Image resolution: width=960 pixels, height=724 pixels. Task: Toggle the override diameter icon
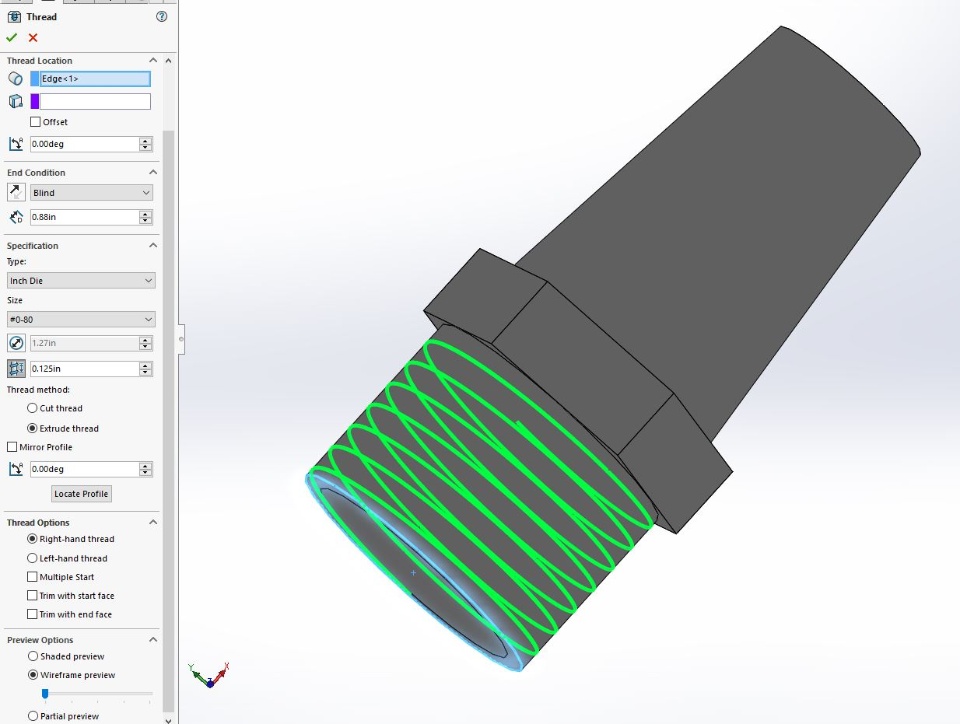click(16, 343)
